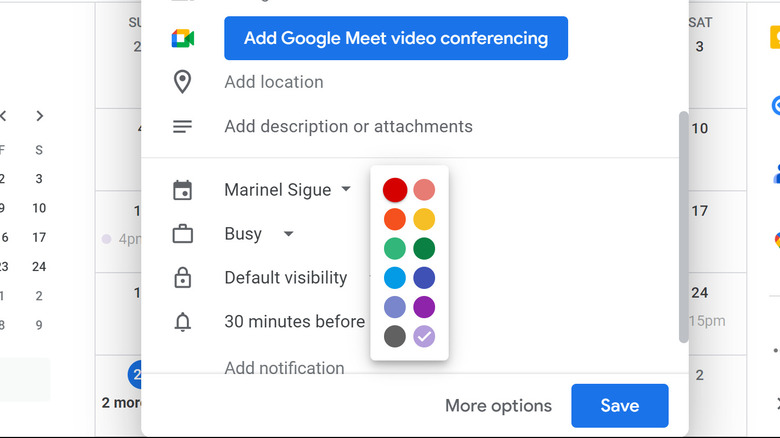Viewport: 780px width, 438px height.
Task: Open More options
Action: click(498, 406)
